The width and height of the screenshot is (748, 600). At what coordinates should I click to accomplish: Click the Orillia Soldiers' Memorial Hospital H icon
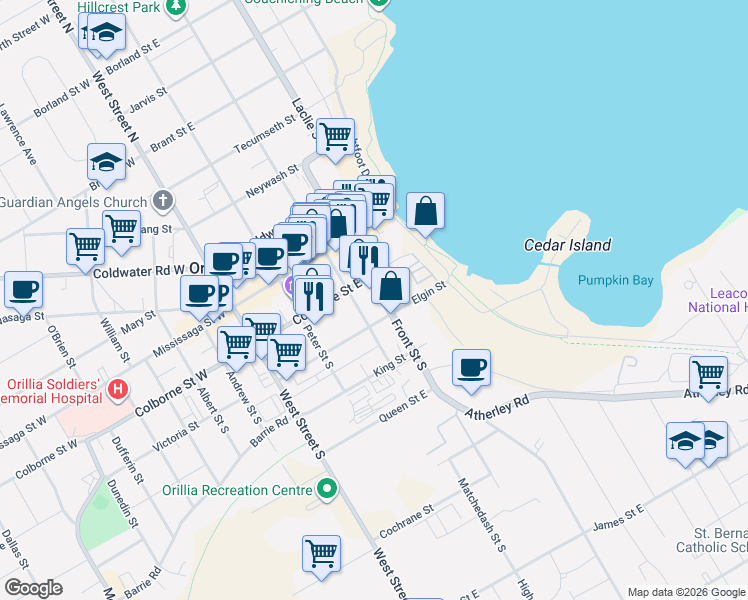pos(118,389)
